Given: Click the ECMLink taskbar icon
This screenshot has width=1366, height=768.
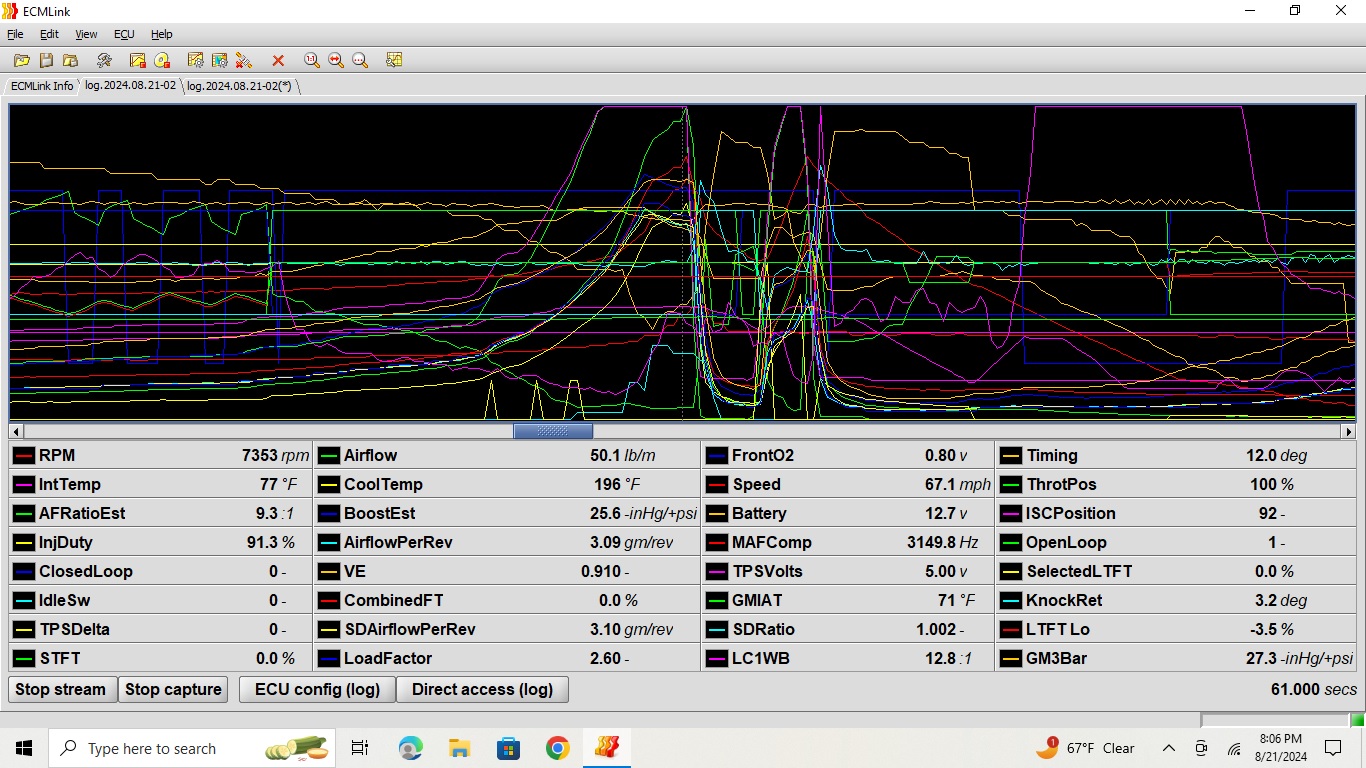Looking at the screenshot, I should [x=606, y=748].
